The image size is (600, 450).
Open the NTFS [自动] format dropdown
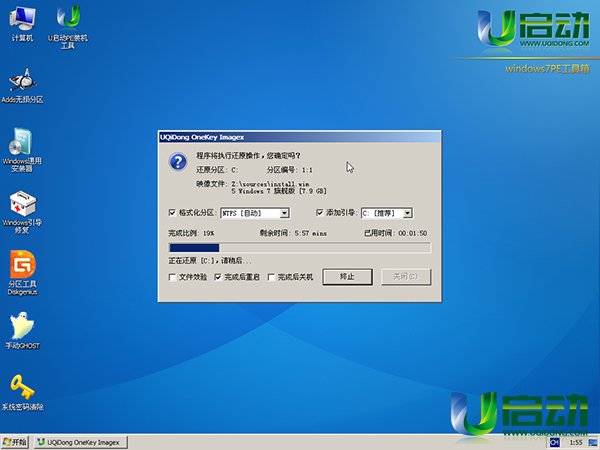pyautogui.click(x=255, y=213)
